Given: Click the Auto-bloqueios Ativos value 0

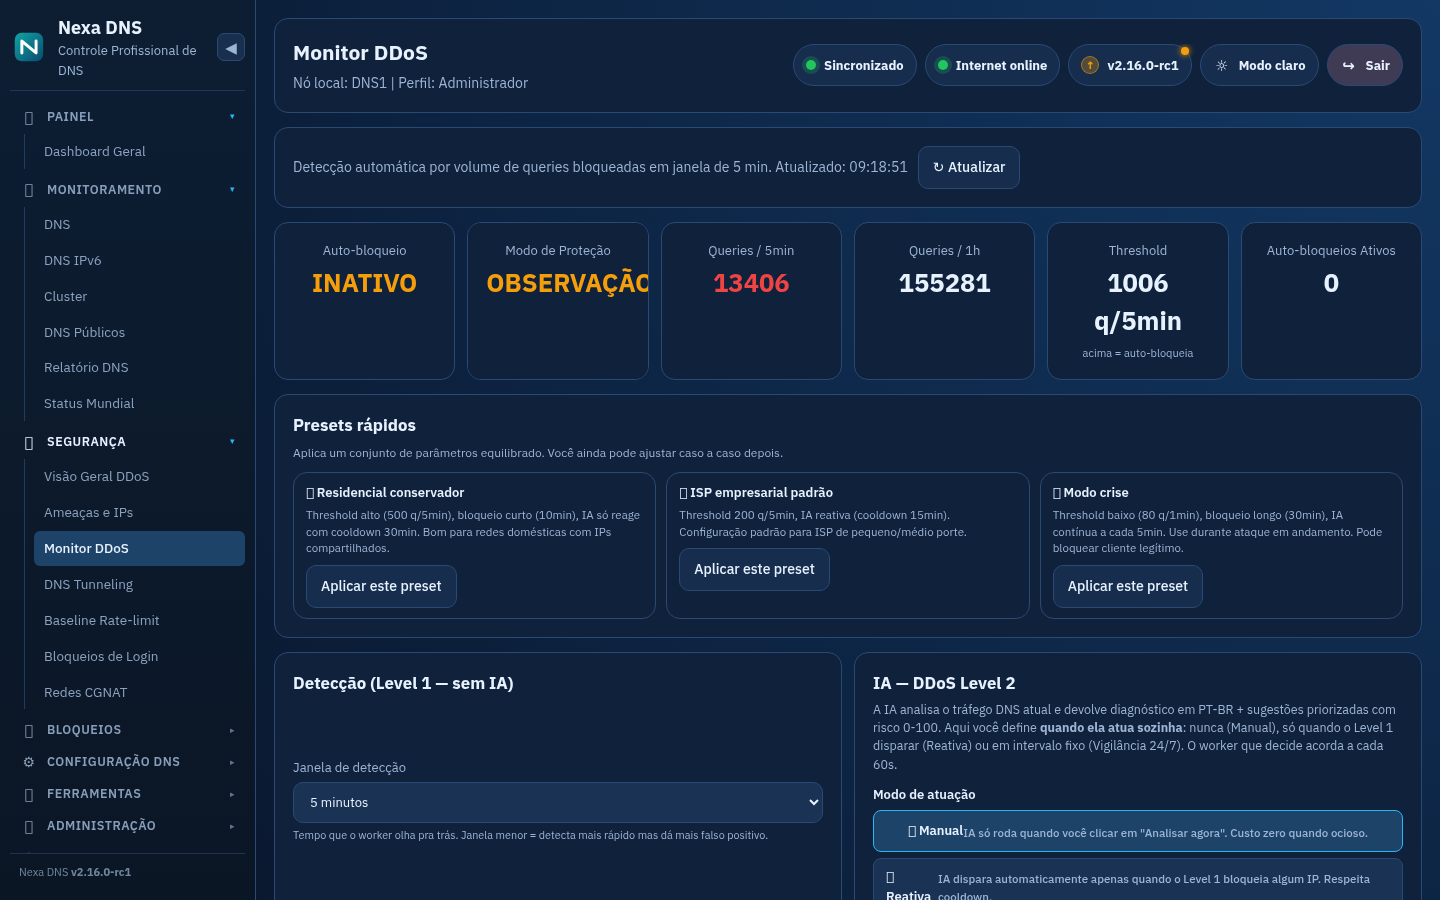Looking at the screenshot, I should pyautogui.click(x=1331, y=283).
